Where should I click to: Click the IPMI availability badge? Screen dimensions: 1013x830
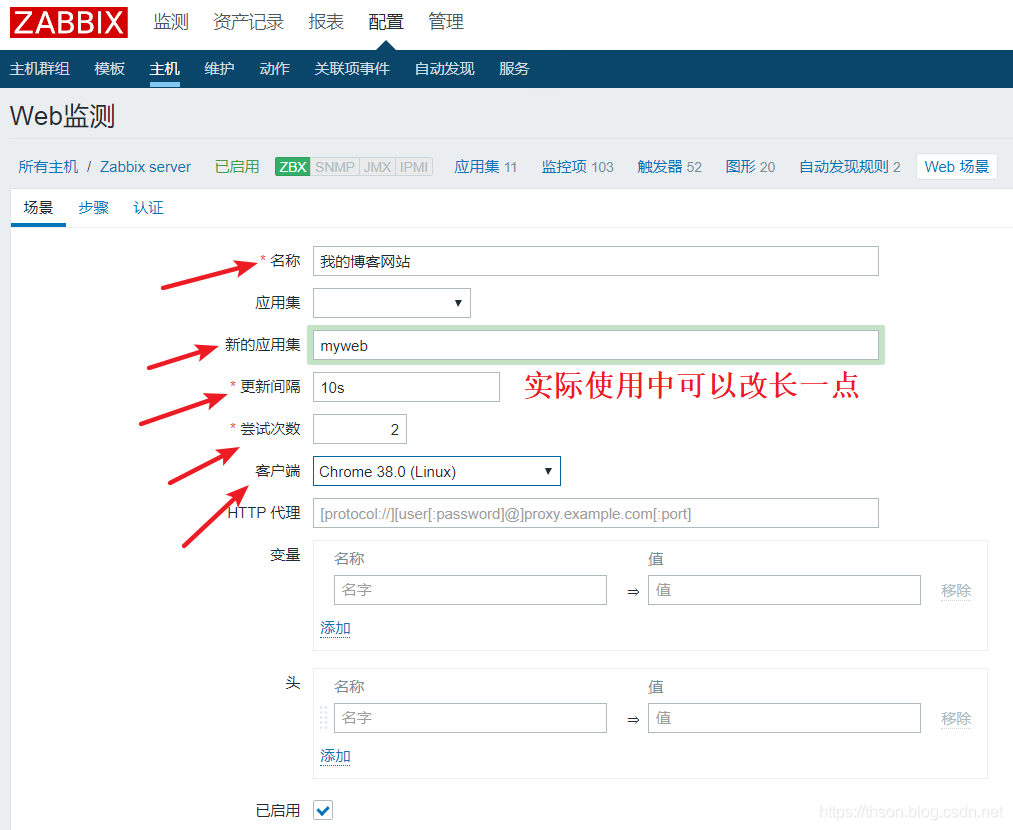[414, 167]
